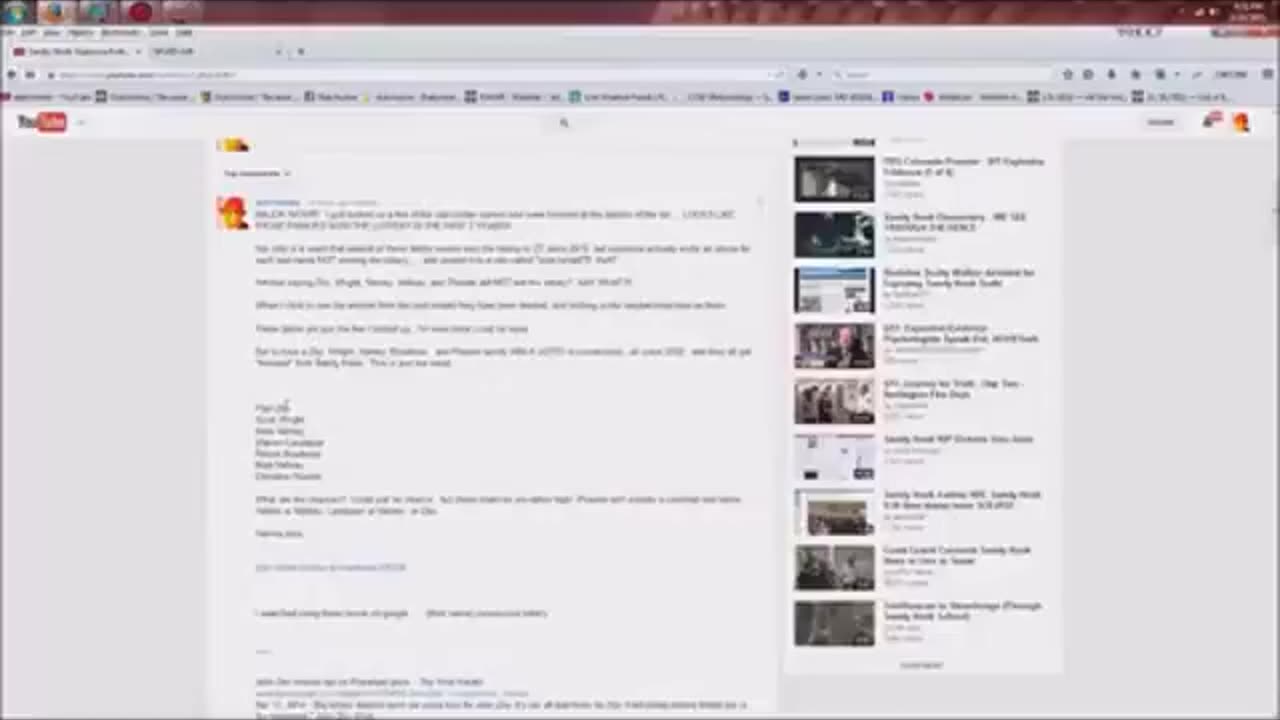Open the Firefox hamburger menu
Viewport: 1280px width, 720px height.
pyautogui.click(x=1267, y=75)
